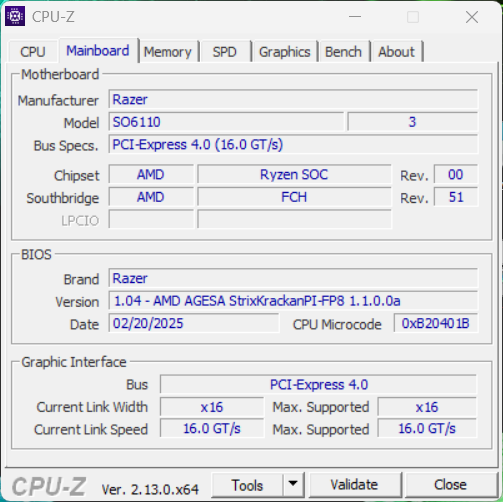Viewport: 503px width, 502px height.
Task: Minimize the CPU-Z window
Action: (355, 17)
